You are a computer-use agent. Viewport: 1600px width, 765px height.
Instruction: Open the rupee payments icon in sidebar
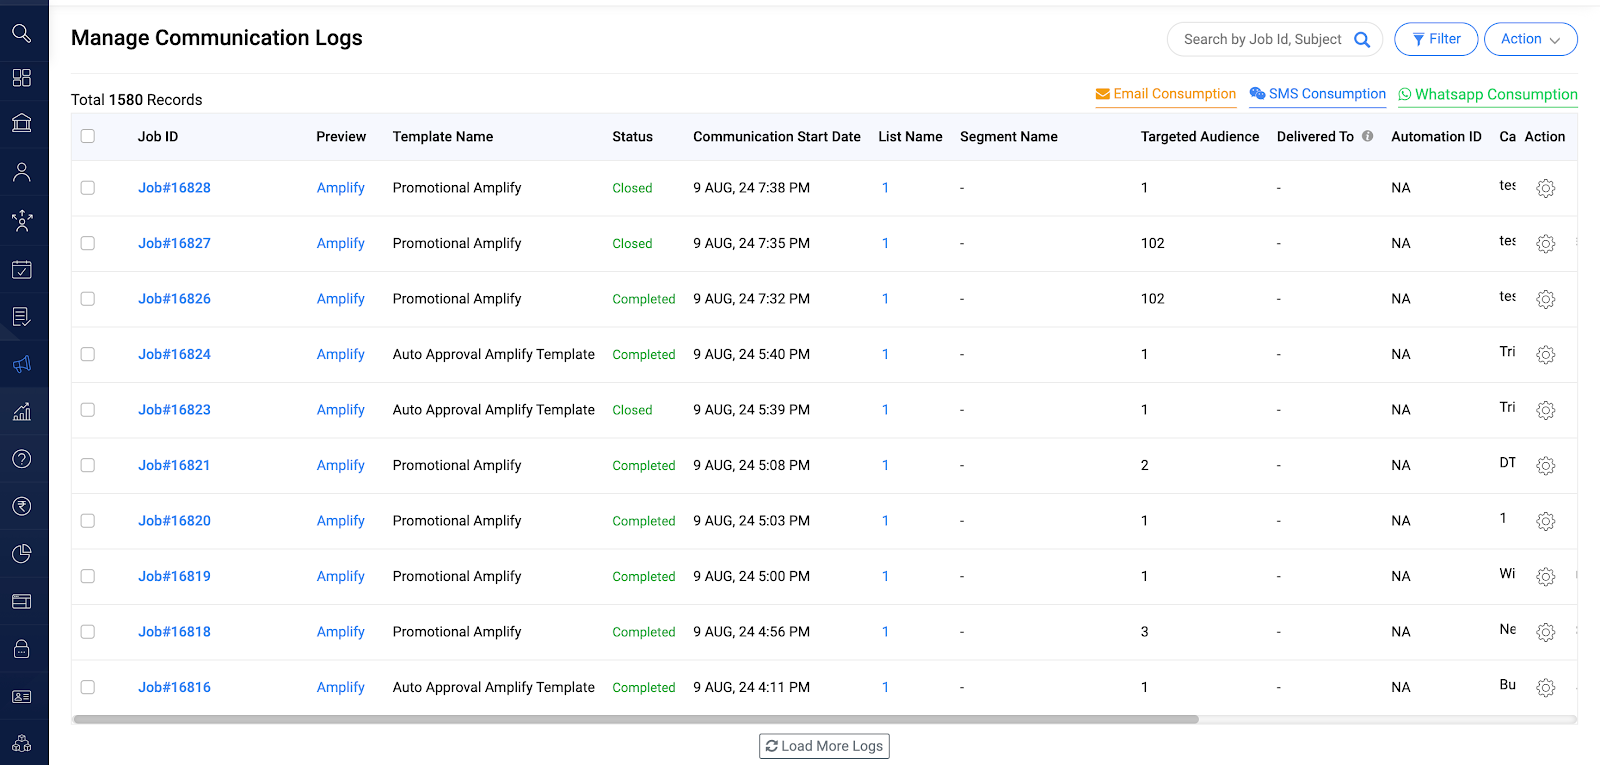(x=22, y=506)
